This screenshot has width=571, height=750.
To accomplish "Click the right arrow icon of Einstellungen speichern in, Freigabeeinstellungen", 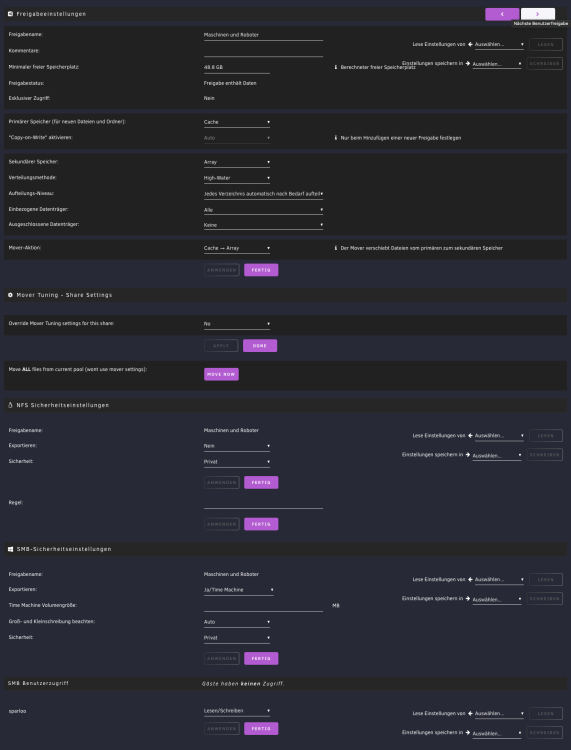I will pos(468,64).
